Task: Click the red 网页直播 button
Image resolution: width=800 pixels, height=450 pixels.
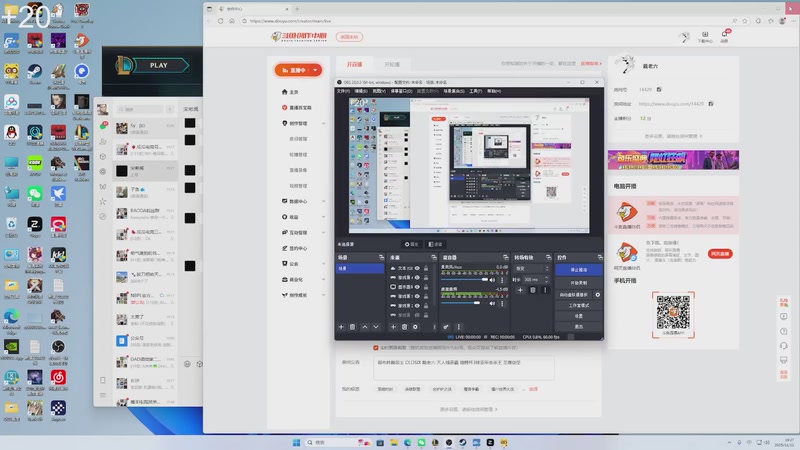Action: pyautogui.click(x=720, y=254)
